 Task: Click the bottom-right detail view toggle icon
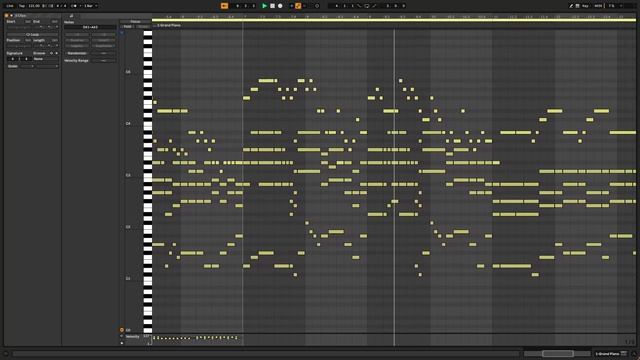(634, 354)
